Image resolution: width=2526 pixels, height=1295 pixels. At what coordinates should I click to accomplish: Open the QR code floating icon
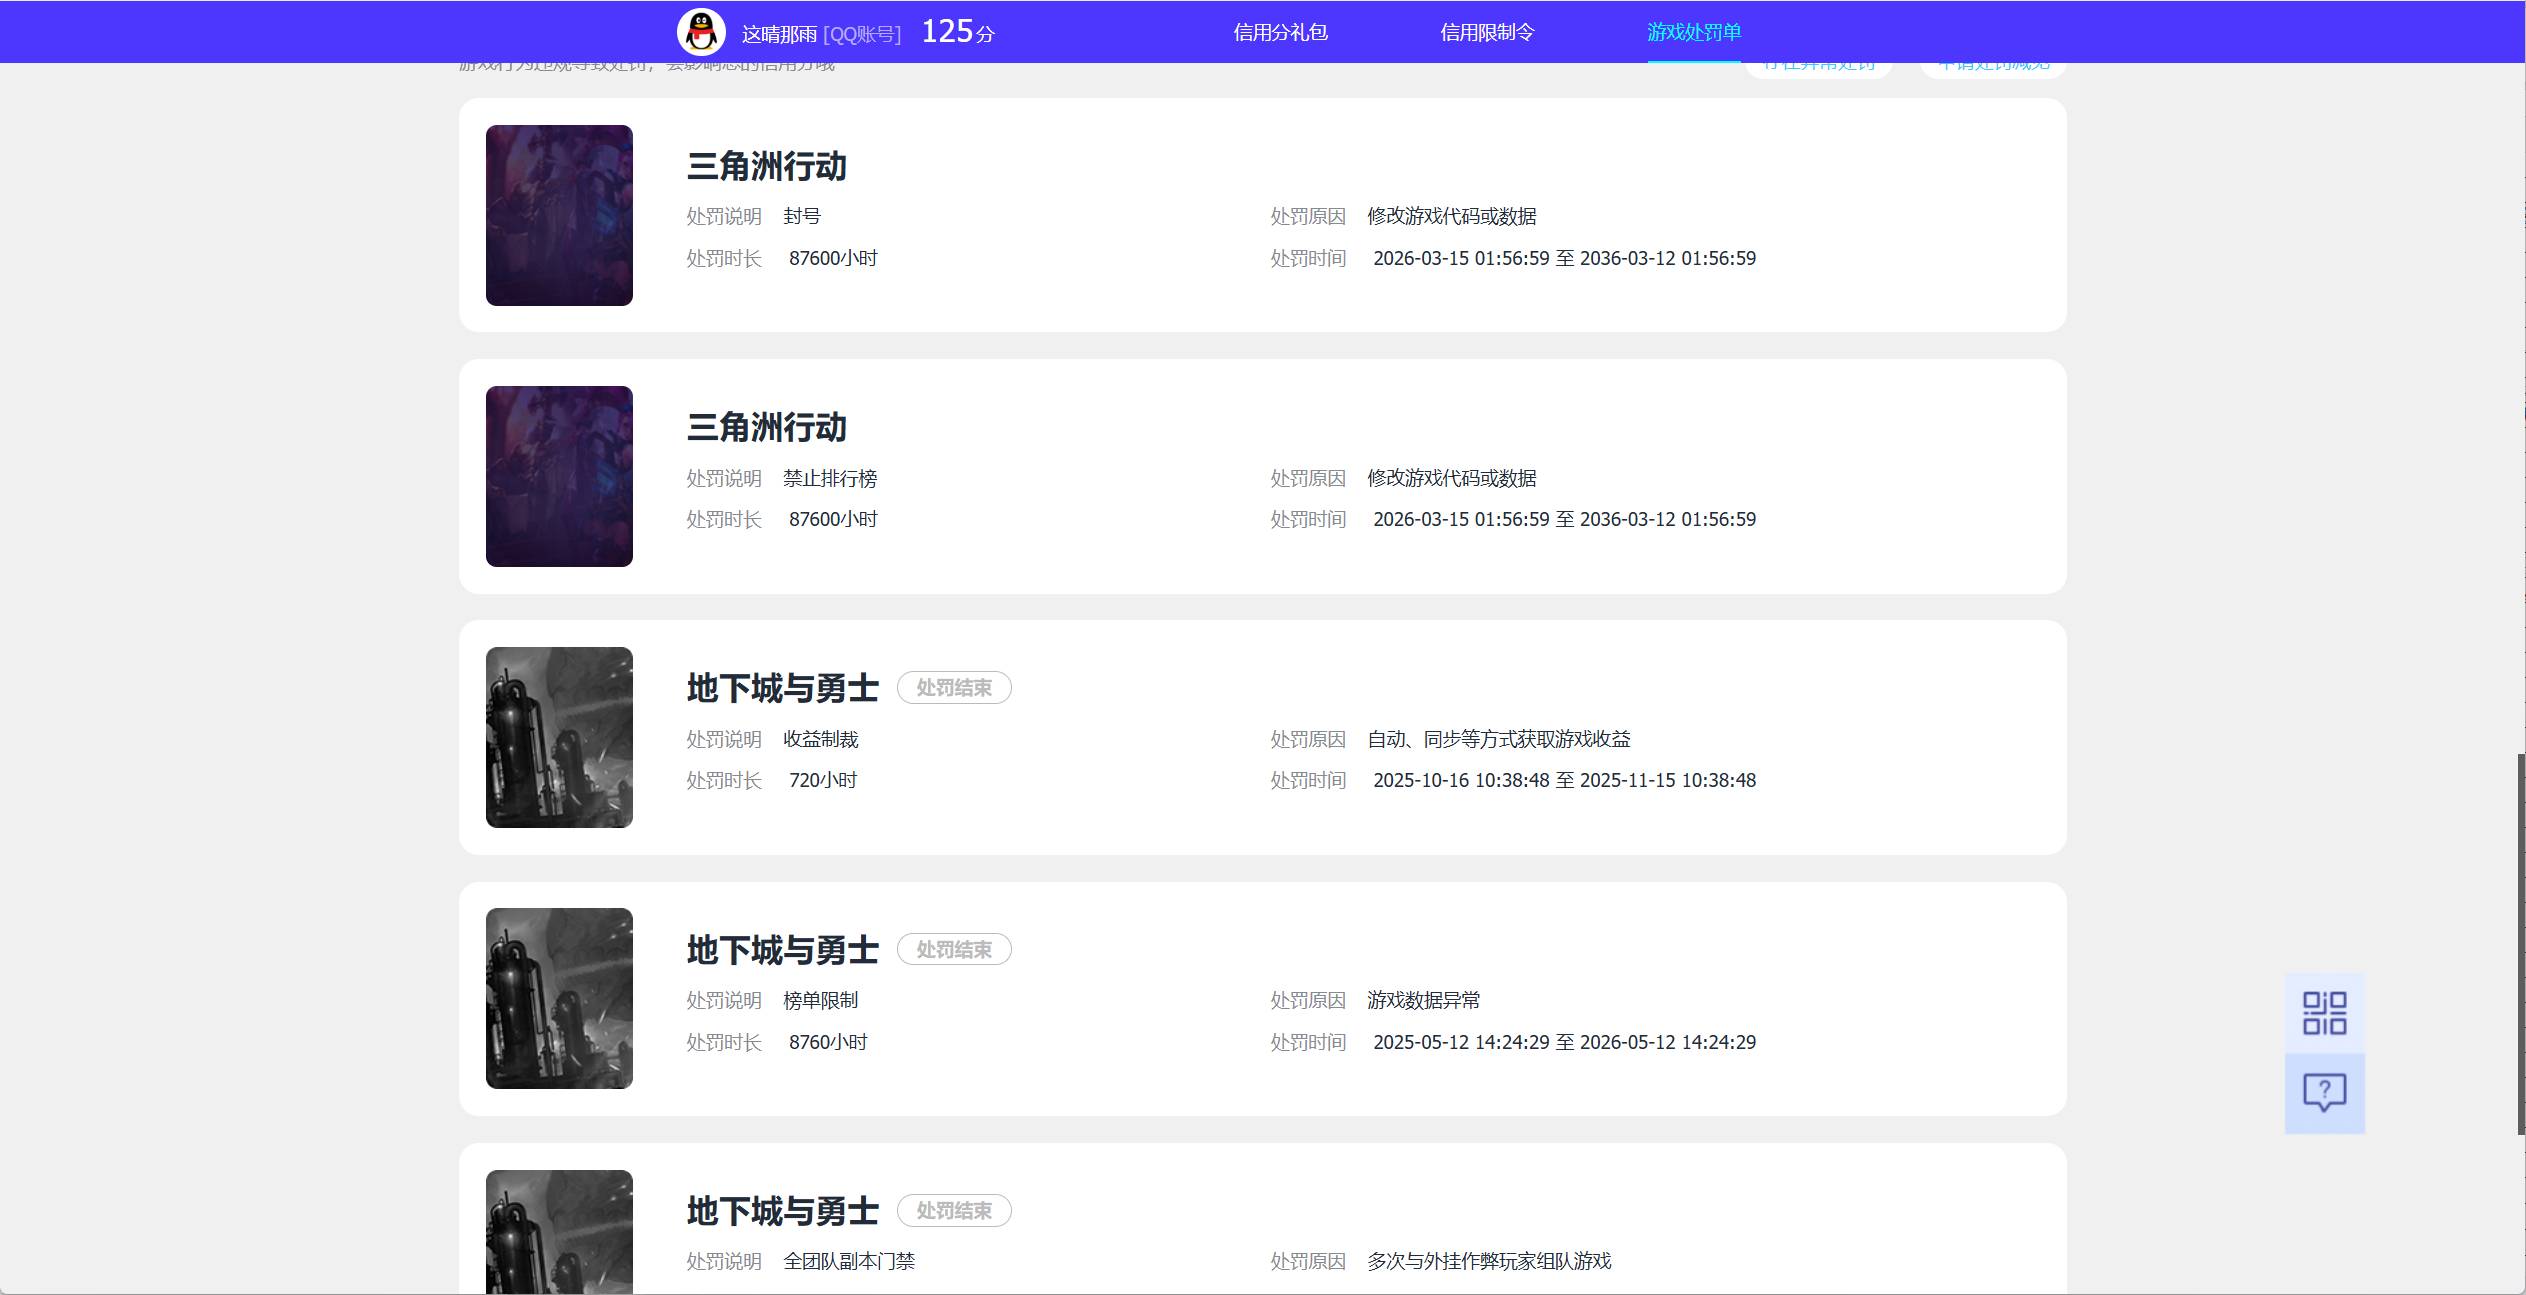pos(2324,1013)
